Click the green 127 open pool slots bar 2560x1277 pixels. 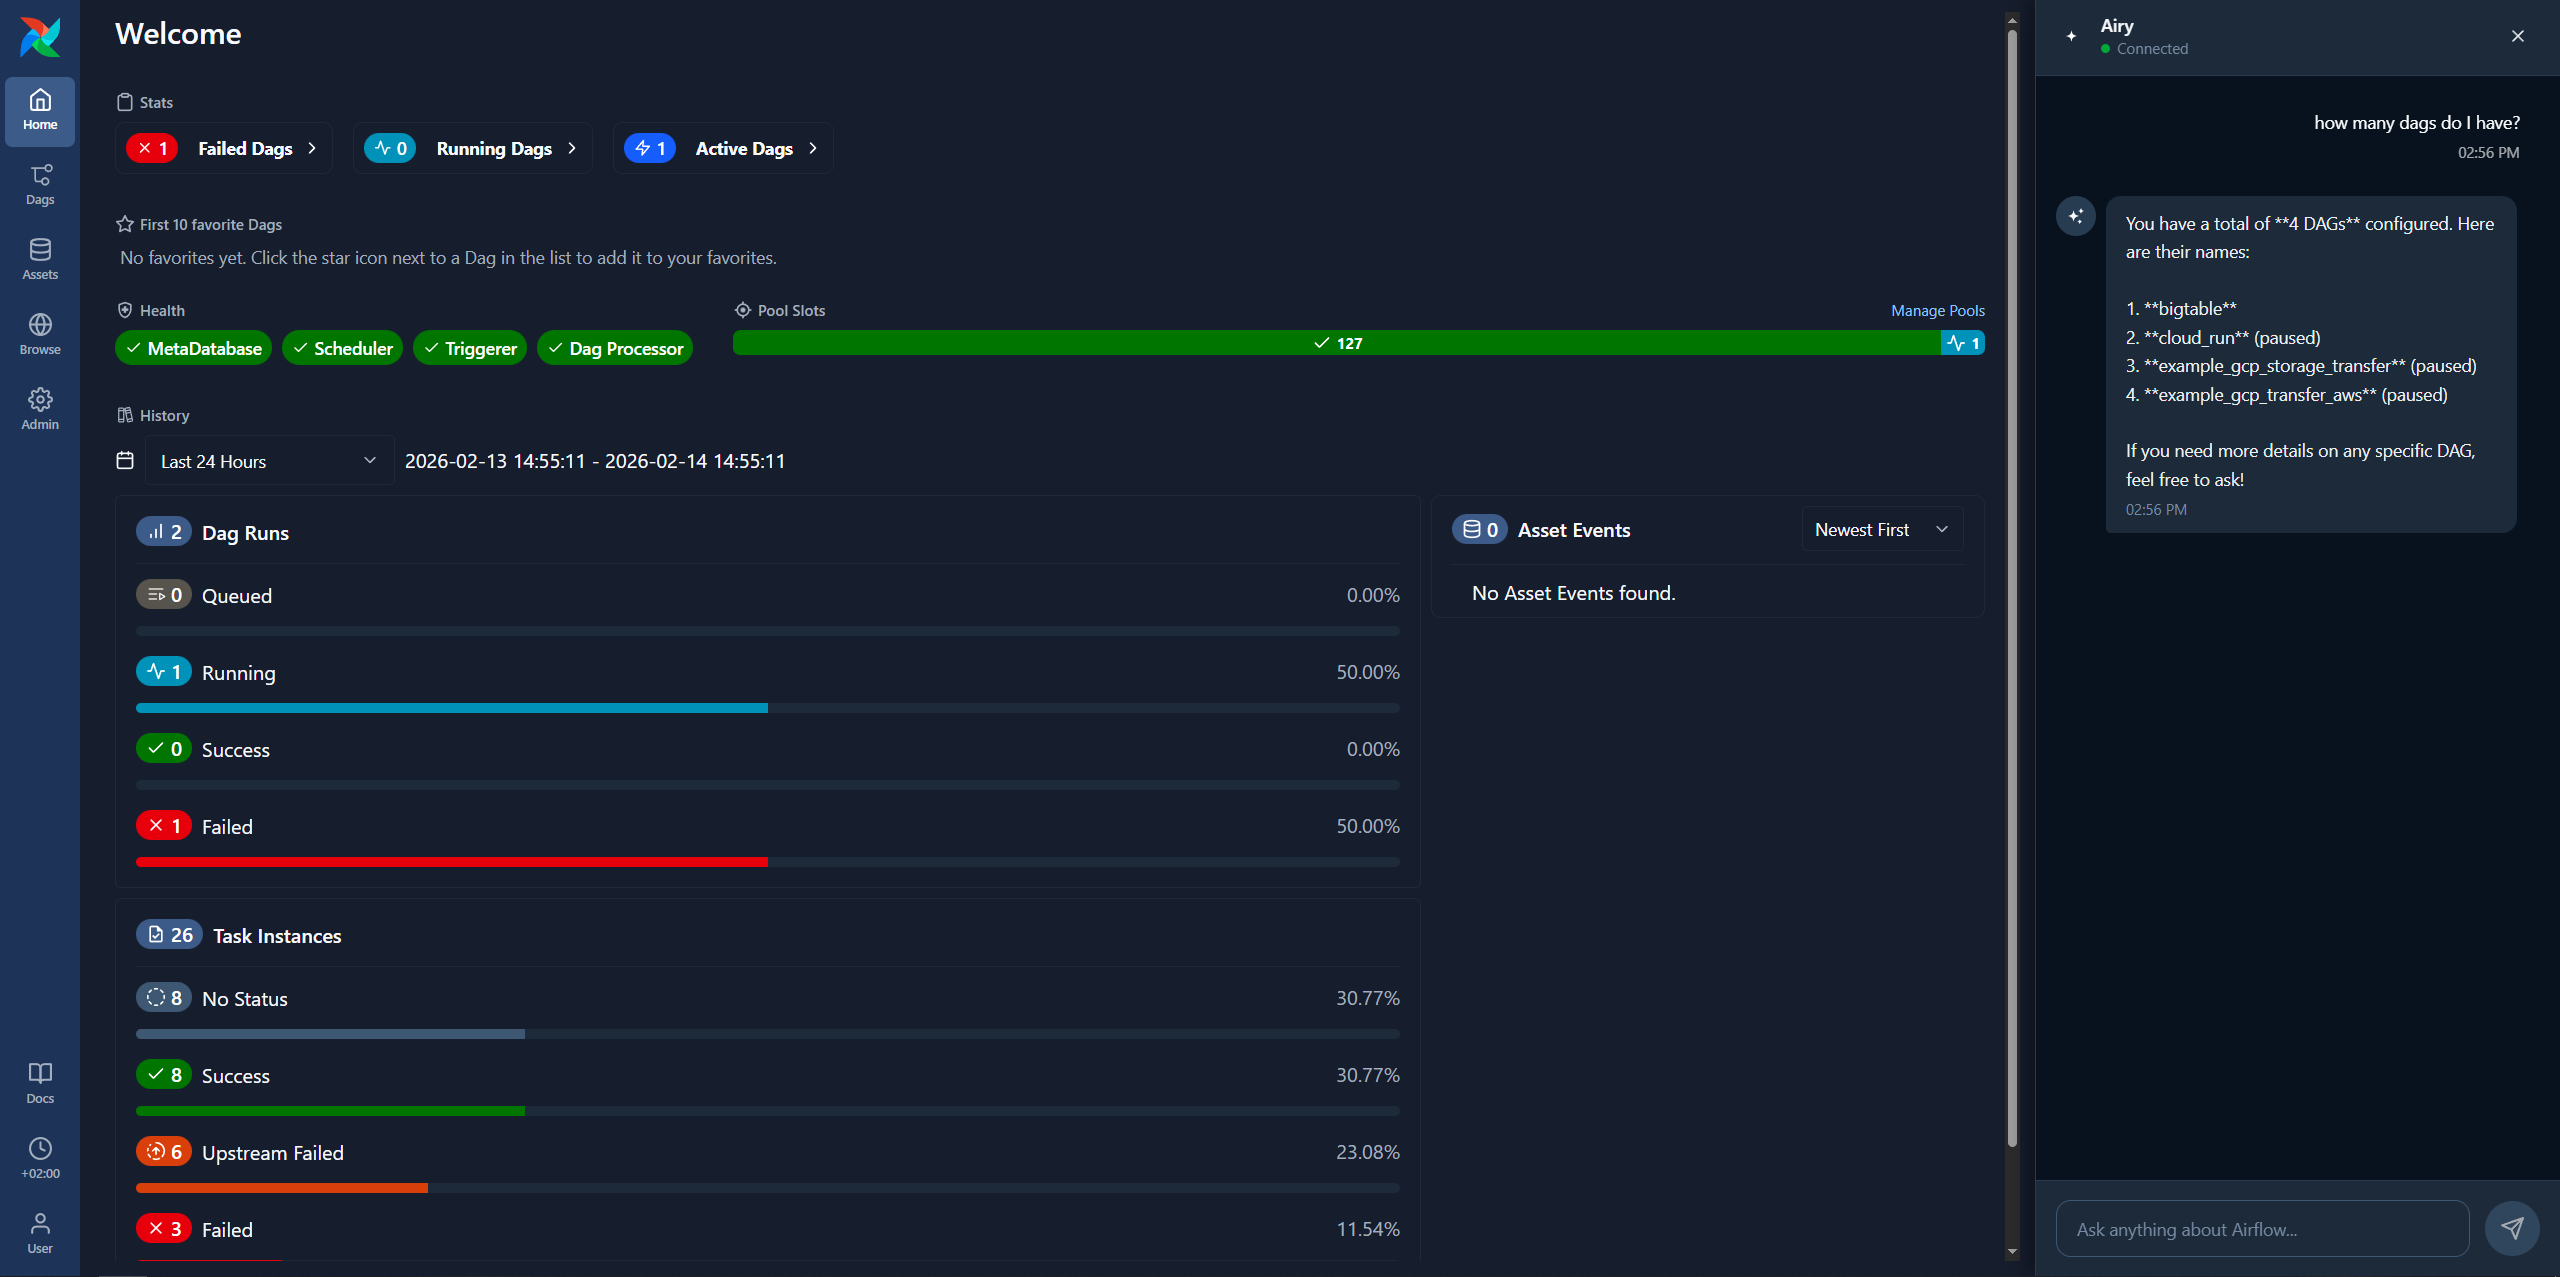1337,343
